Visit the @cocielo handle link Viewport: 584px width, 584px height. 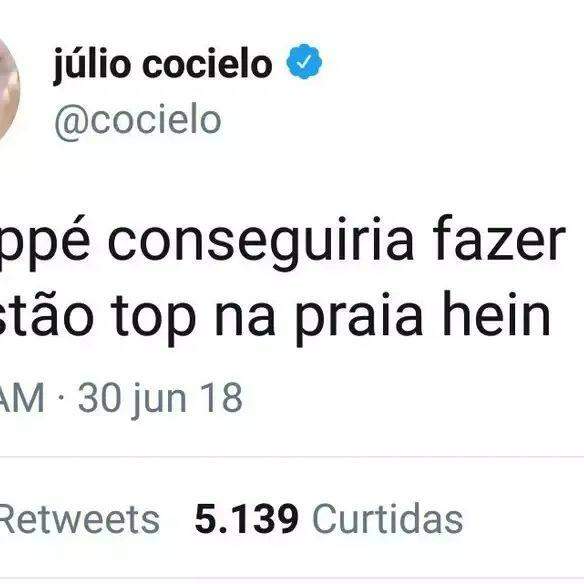(x=138, y=121)
